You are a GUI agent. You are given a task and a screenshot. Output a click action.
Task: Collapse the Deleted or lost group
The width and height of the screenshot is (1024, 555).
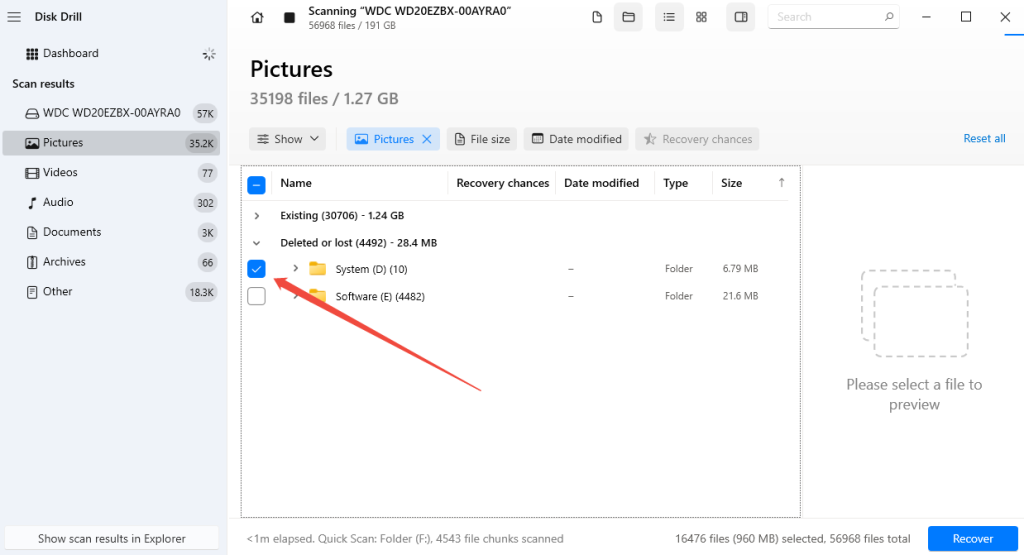[257, 243]
